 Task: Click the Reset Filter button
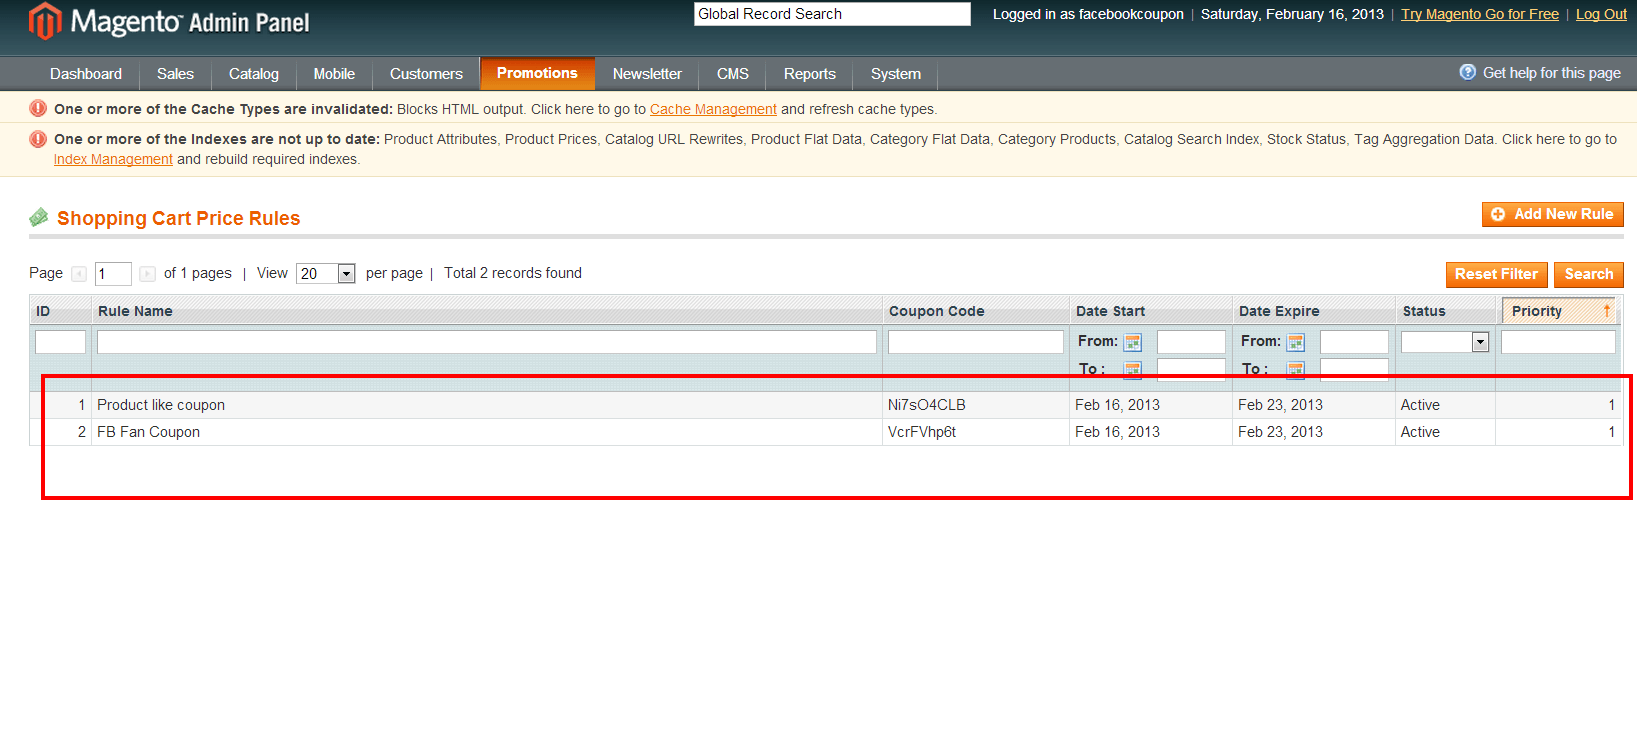[1496, 274]
